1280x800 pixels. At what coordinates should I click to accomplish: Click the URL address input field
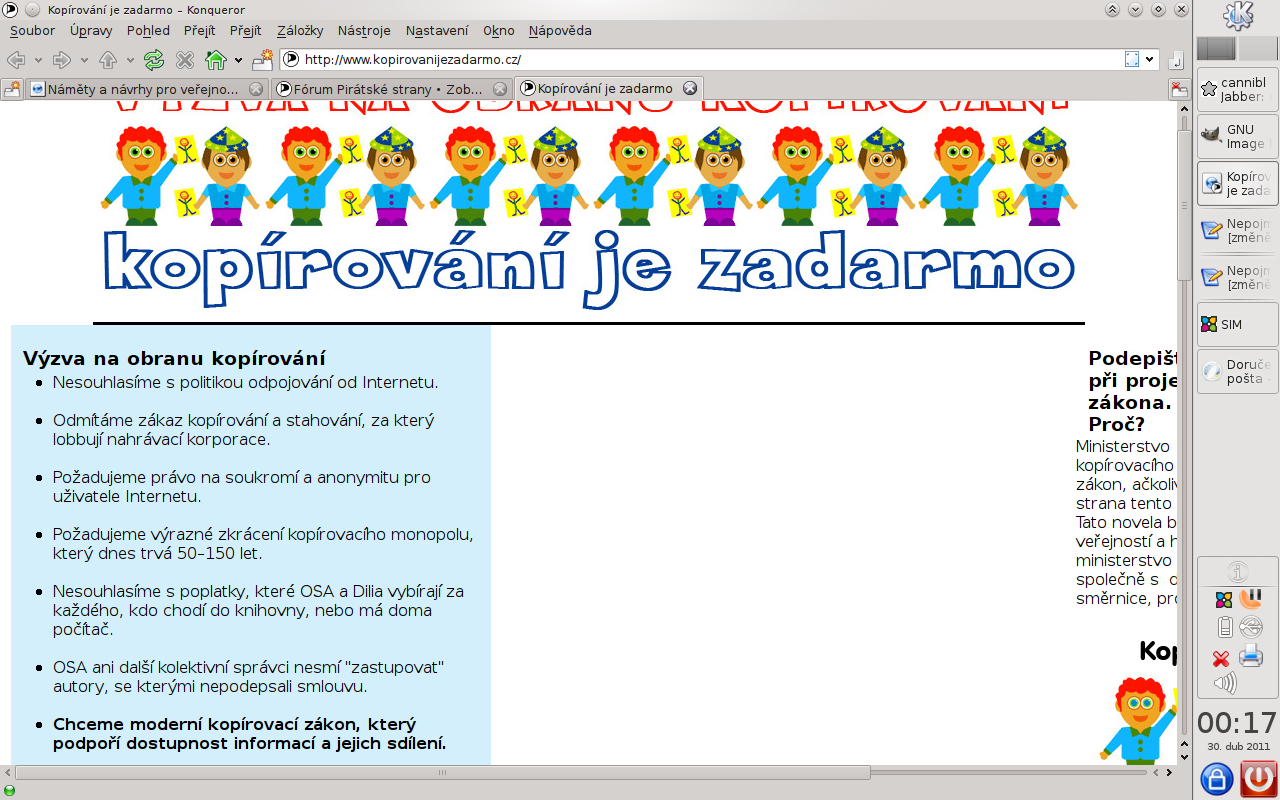pyautogui.click(x=700, y=59)
